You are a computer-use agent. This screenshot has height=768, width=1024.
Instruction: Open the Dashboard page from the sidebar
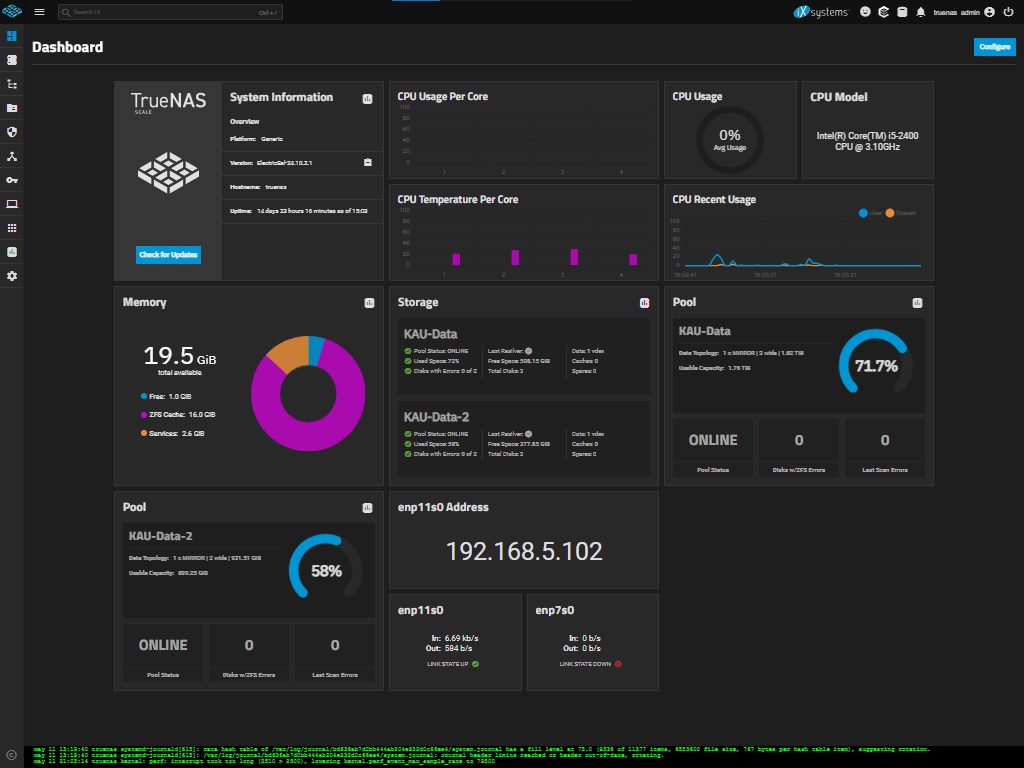point(12,36)
